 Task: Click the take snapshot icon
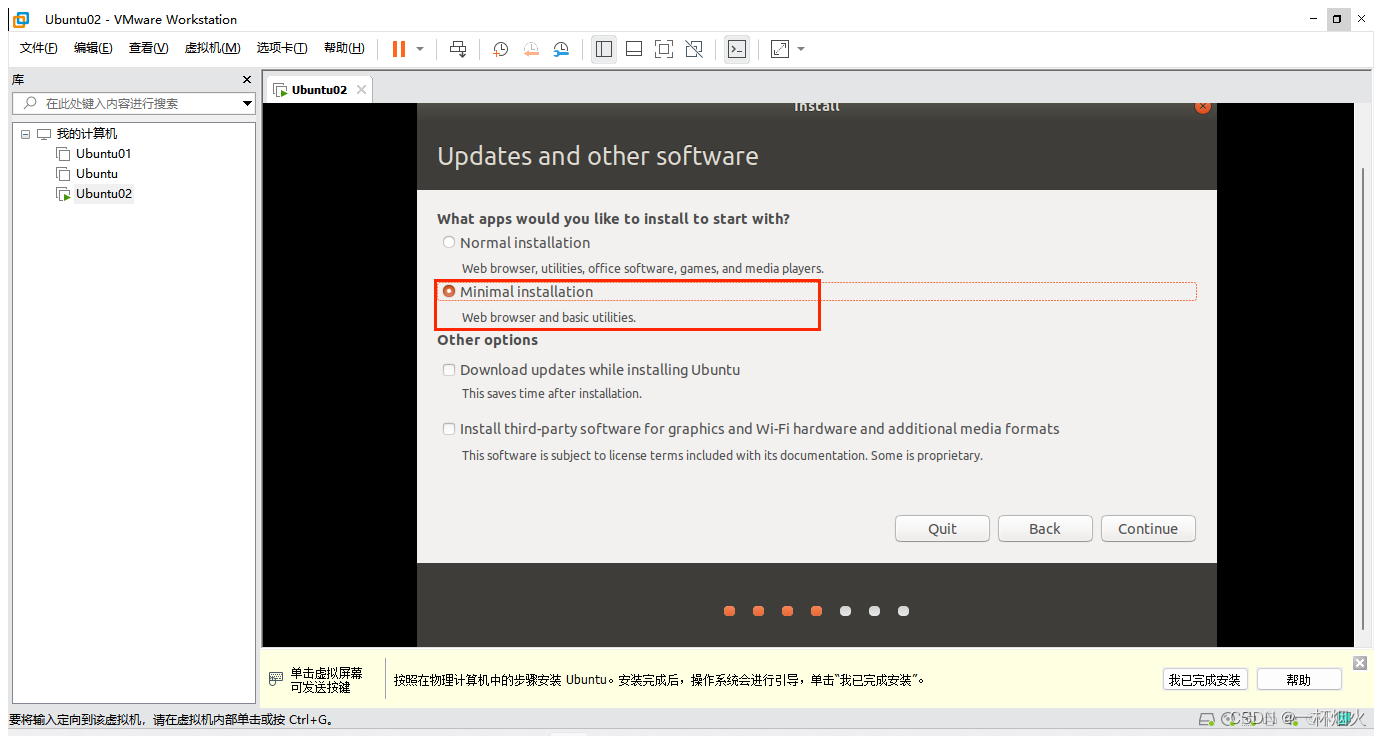click(x=500, y=49)
